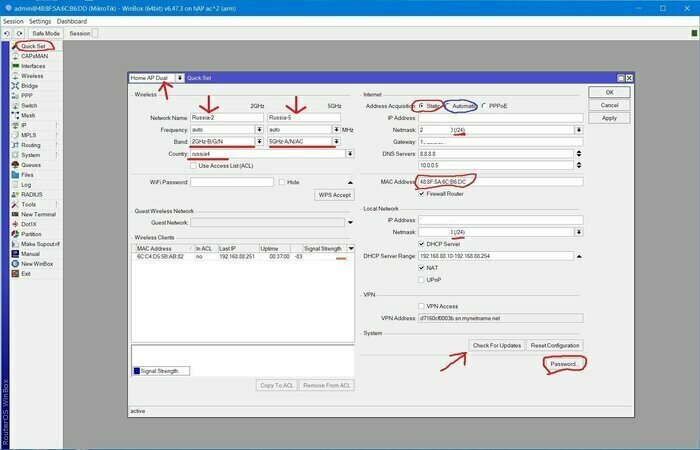Screen dimensions: 700x450
Task: Enable the UPnP checkbox
Action: pyautogui.click(x=421, y=280)
